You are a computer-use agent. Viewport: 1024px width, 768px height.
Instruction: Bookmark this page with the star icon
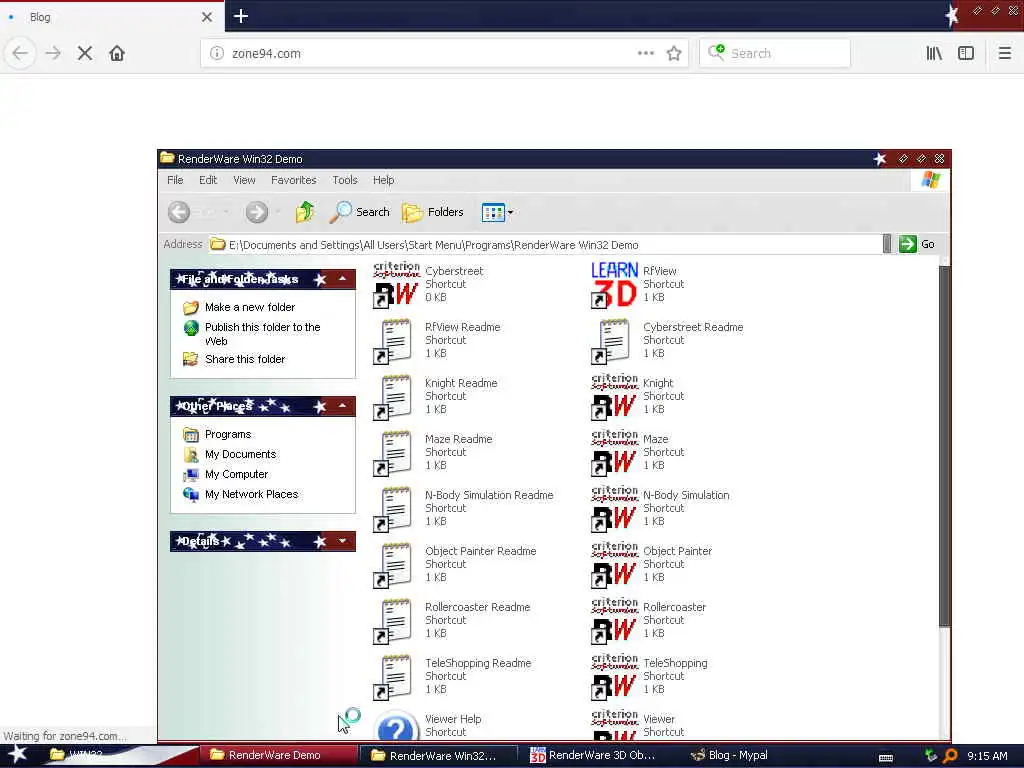(674, 54)
